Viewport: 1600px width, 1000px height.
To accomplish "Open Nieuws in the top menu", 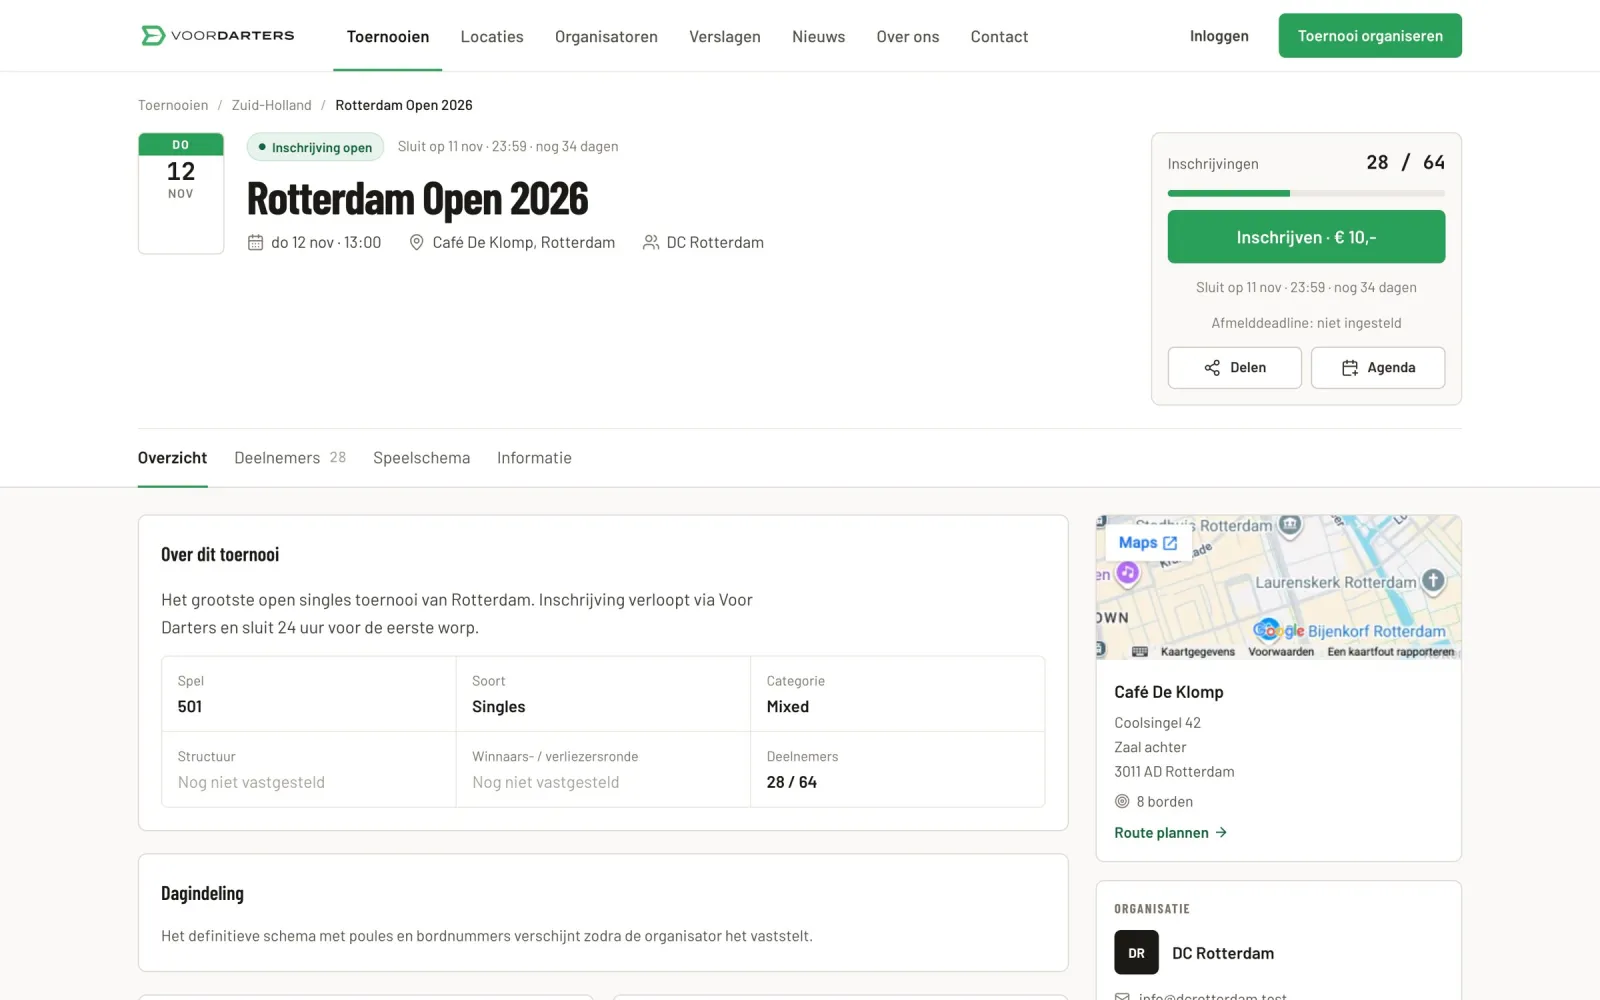I will click(x=818, y=37).
